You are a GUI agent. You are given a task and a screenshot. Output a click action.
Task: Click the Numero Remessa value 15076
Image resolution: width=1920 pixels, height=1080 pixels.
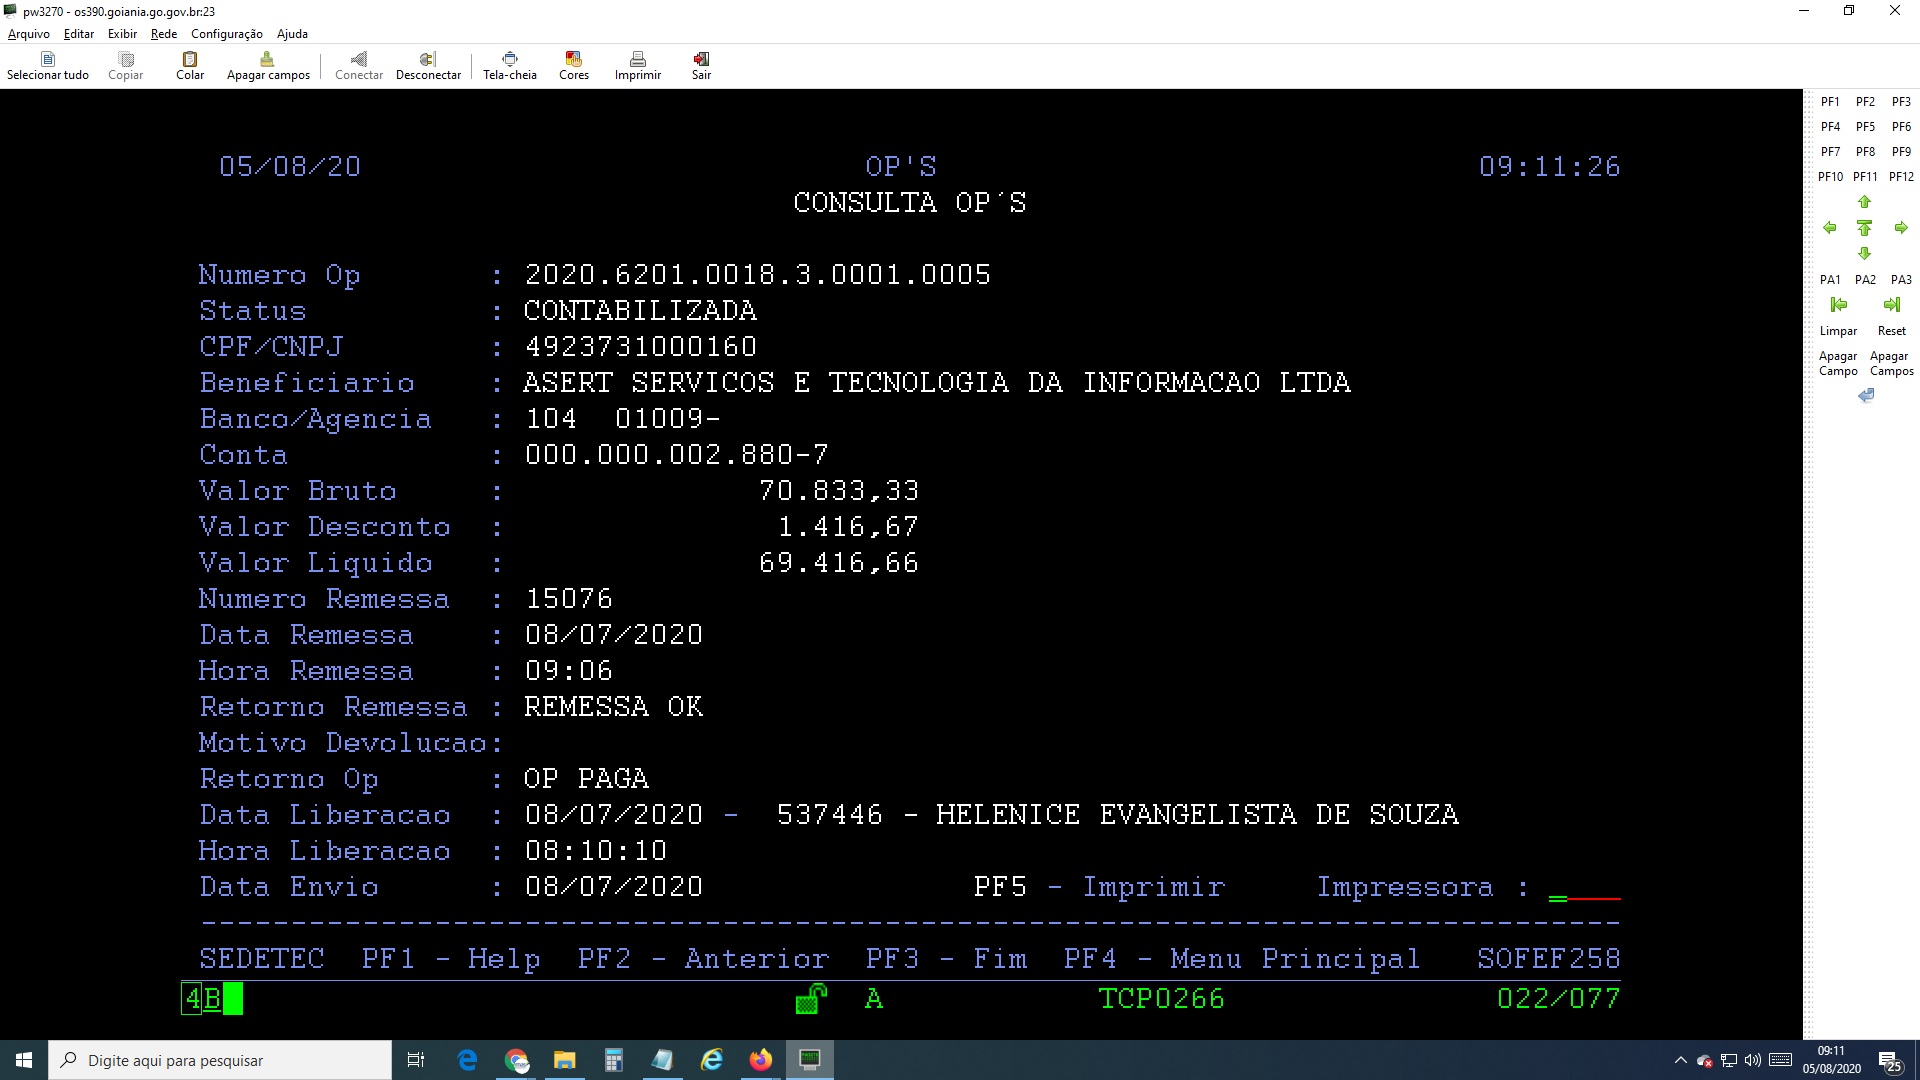pyautogui.click(x=568, y=599)
